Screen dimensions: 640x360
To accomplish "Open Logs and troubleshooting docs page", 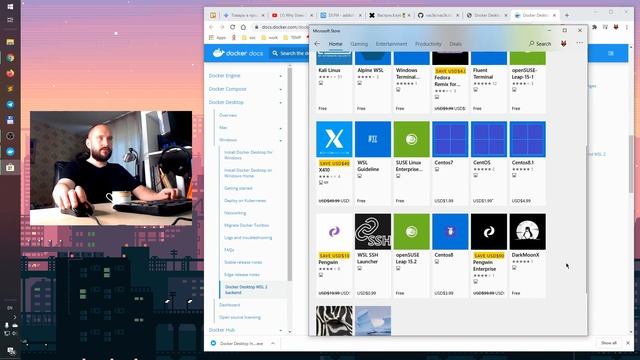I will point(248,238).
